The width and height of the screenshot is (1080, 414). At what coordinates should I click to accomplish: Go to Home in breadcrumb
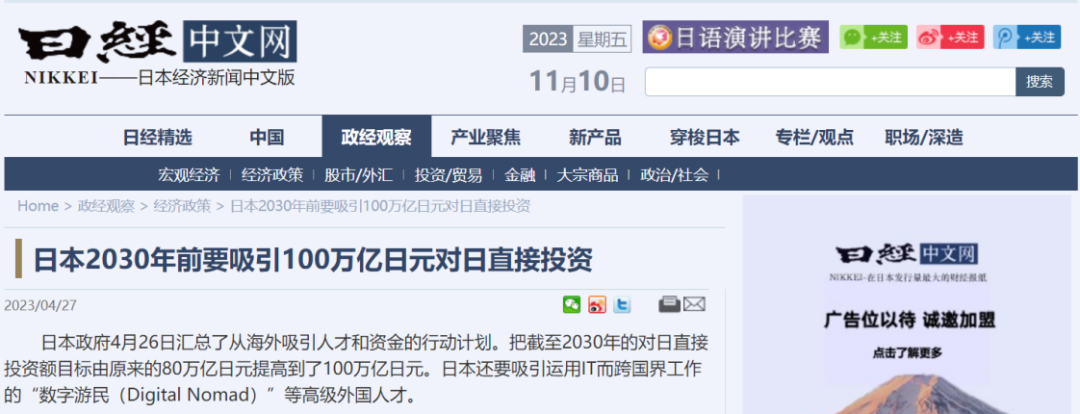(38, 206)
